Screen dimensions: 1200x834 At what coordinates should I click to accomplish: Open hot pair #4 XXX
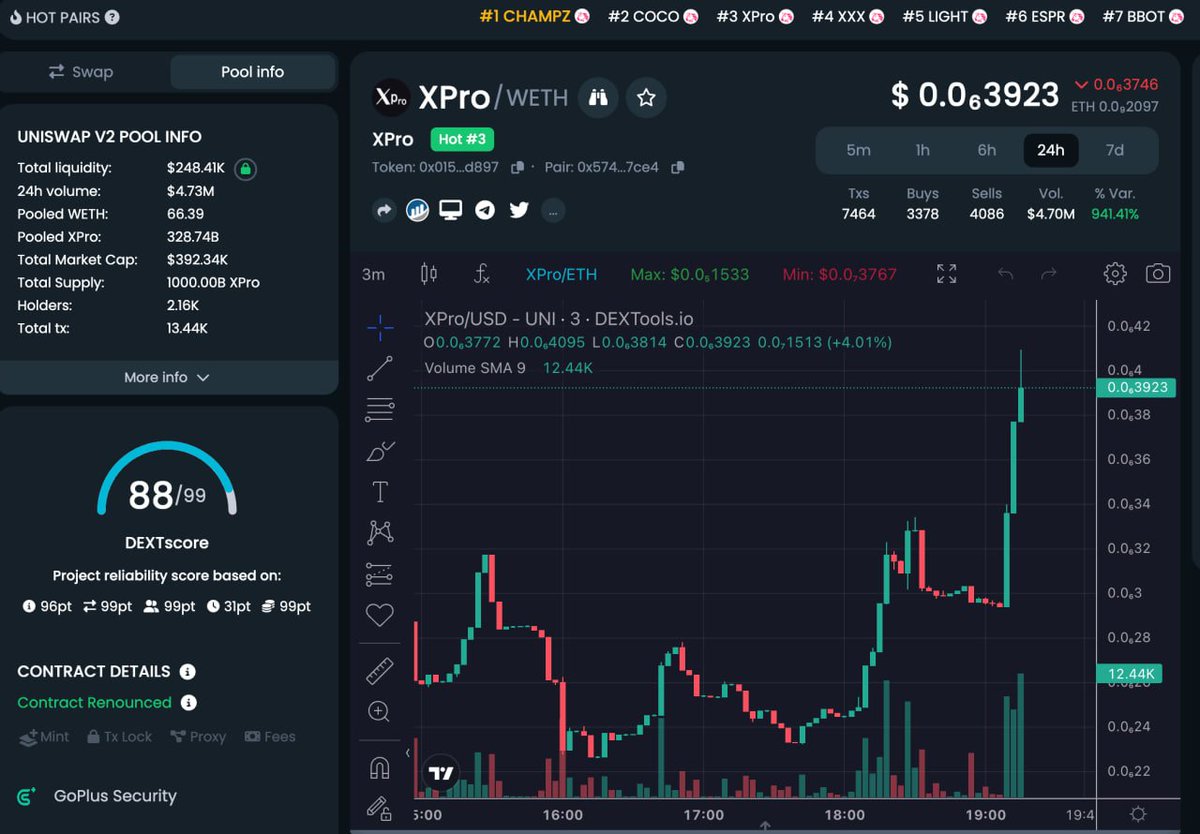[847, 17]
